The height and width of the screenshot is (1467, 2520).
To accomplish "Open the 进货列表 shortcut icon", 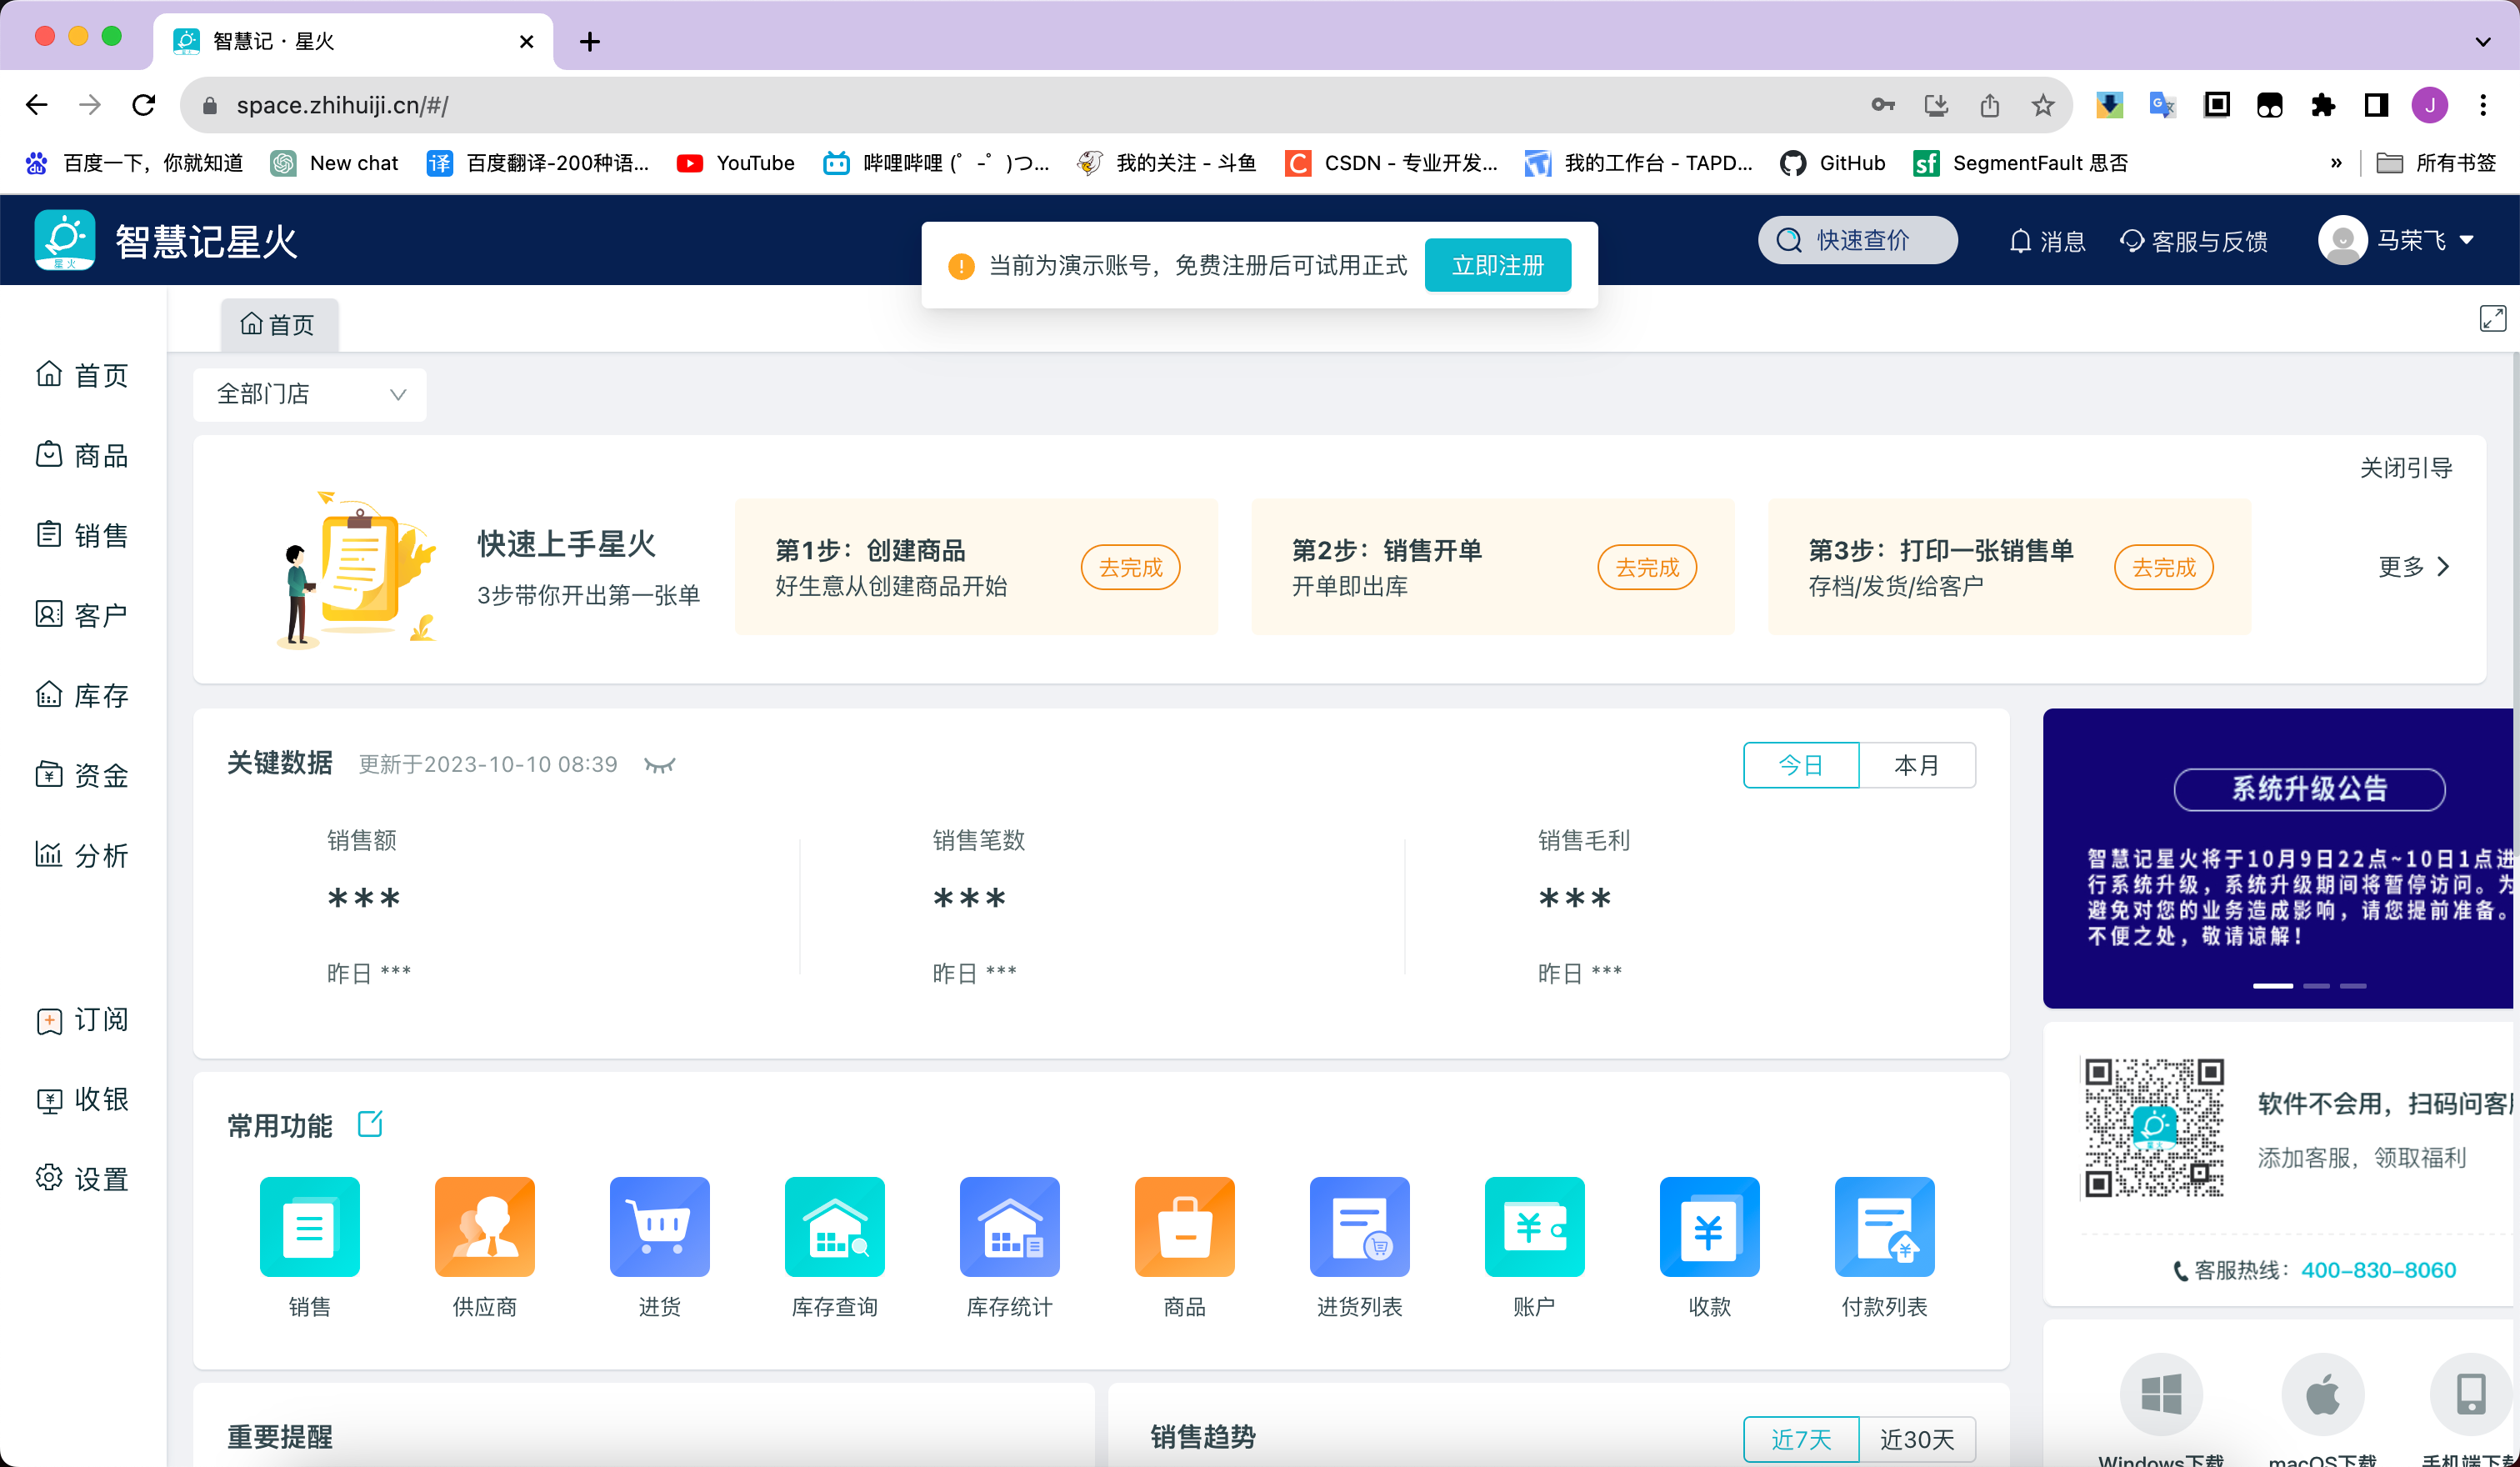I will point(1359,1226).
